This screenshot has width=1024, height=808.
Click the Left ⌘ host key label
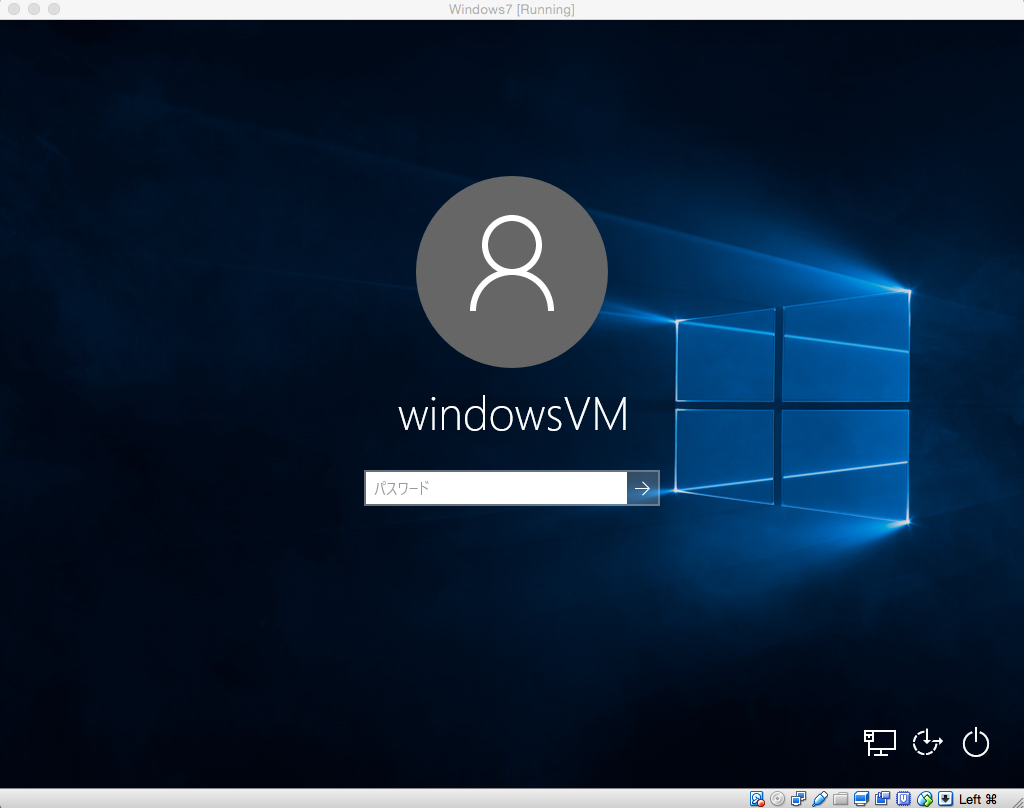point(978,800)
